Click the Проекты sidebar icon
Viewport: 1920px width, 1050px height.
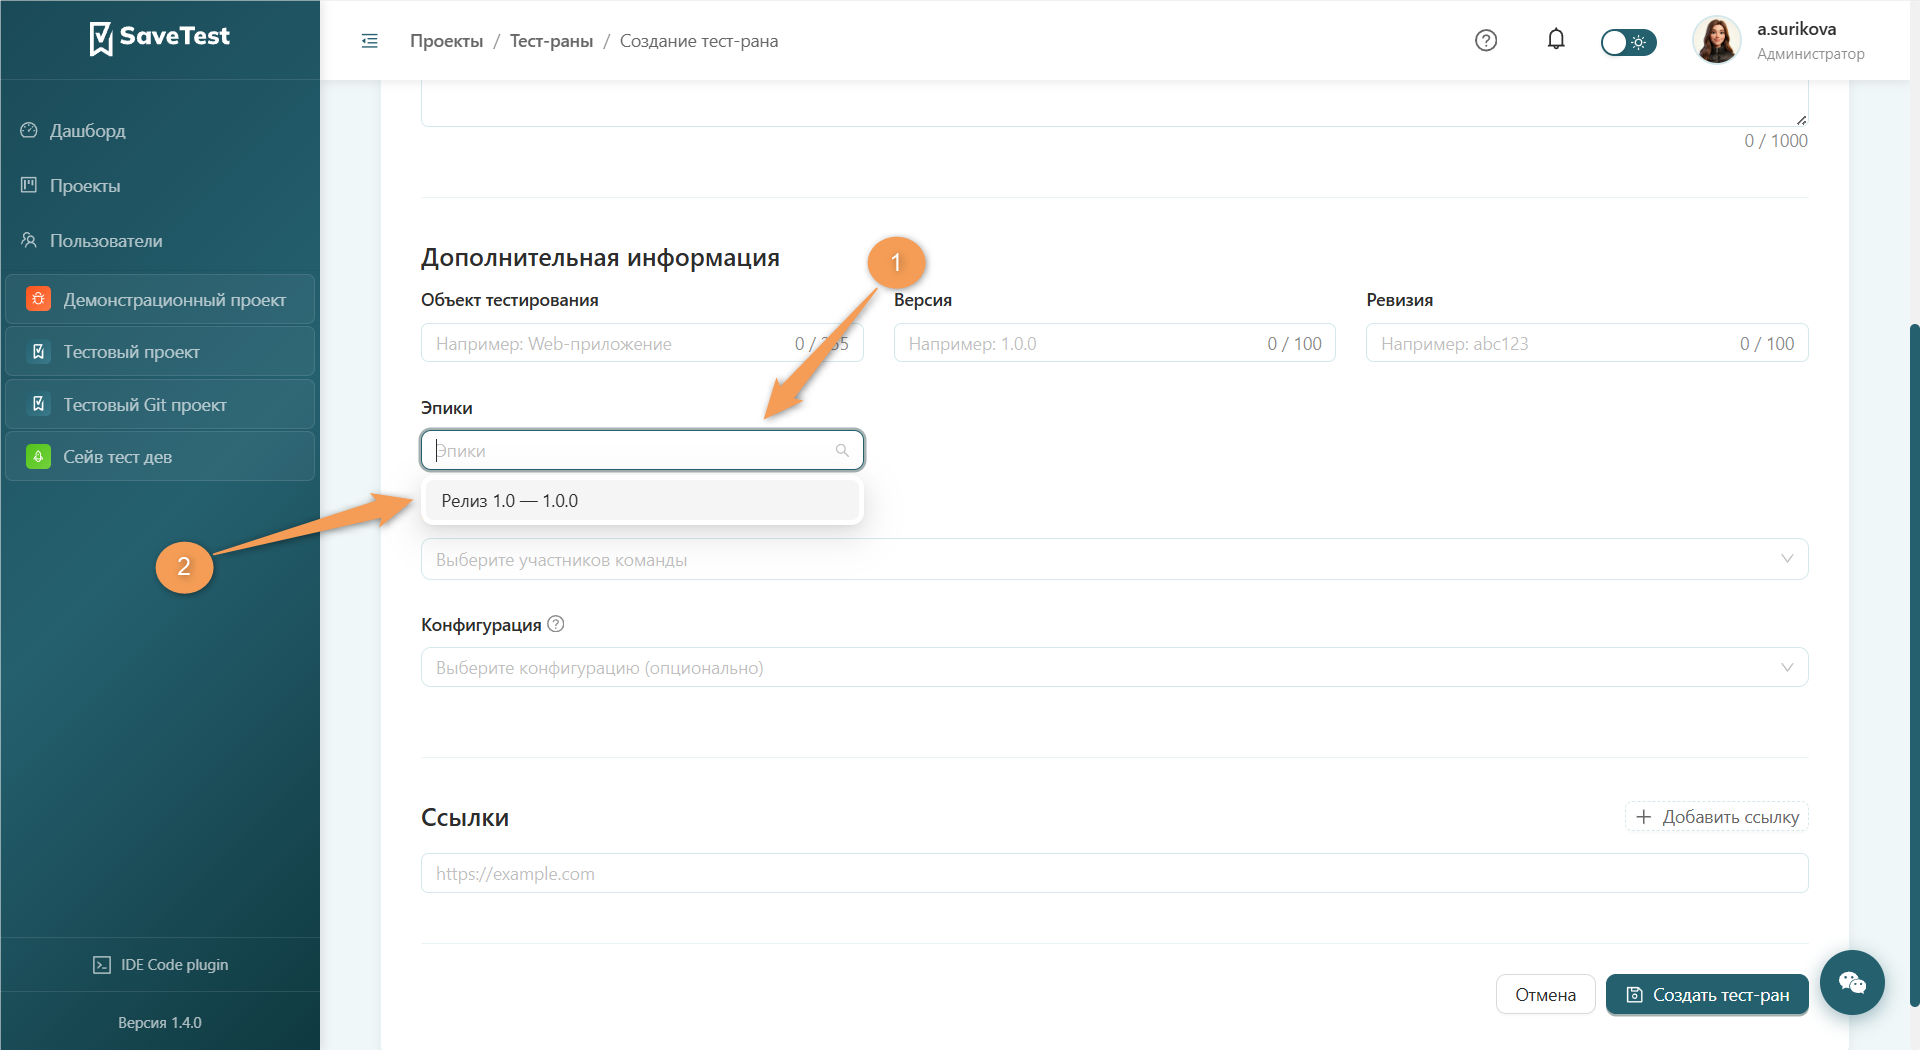click(x=29, y=185)
